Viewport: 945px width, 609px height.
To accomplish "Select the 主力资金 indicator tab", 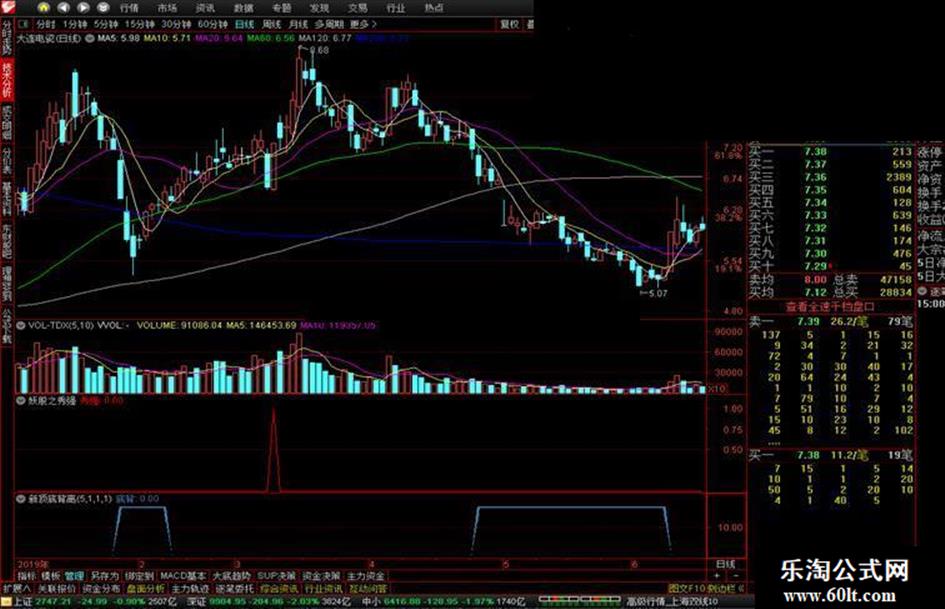I will click(x=366, y=576).
